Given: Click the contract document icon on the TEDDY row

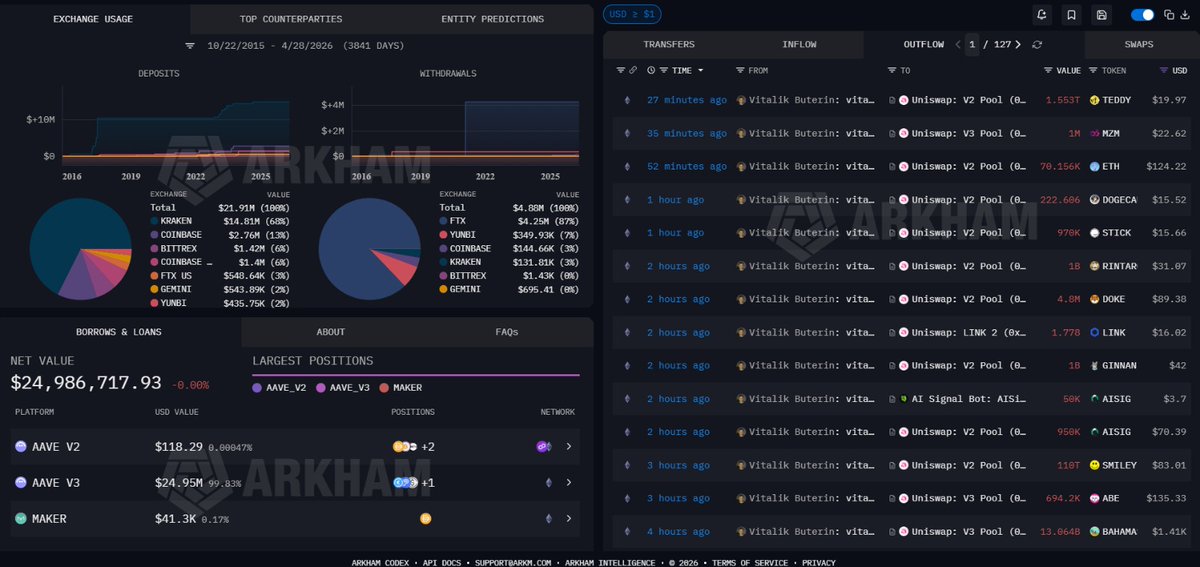Looking at the screenshot, I should coord(892,100).
